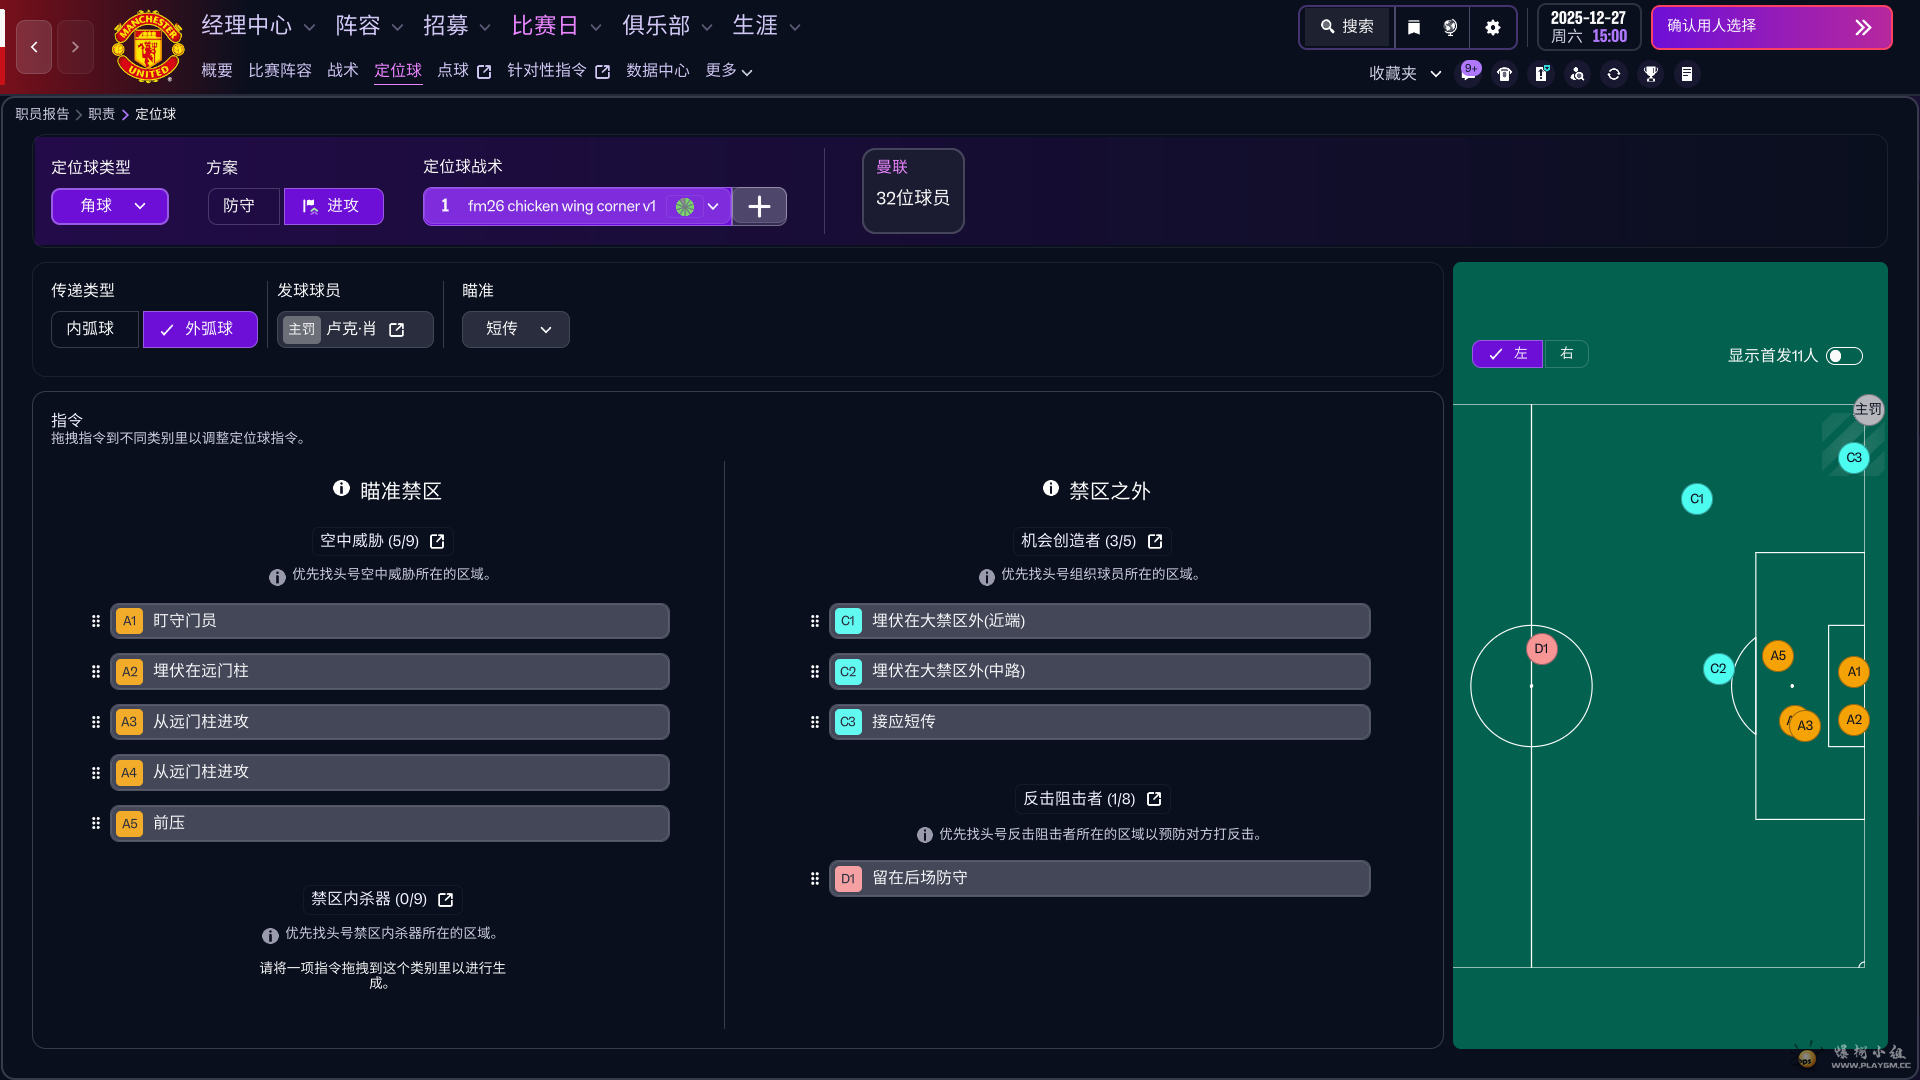Click the trophy competitions shortcut icon
The width and height of the screenshot is (1920, 1080).
(x=1650, y=74)
